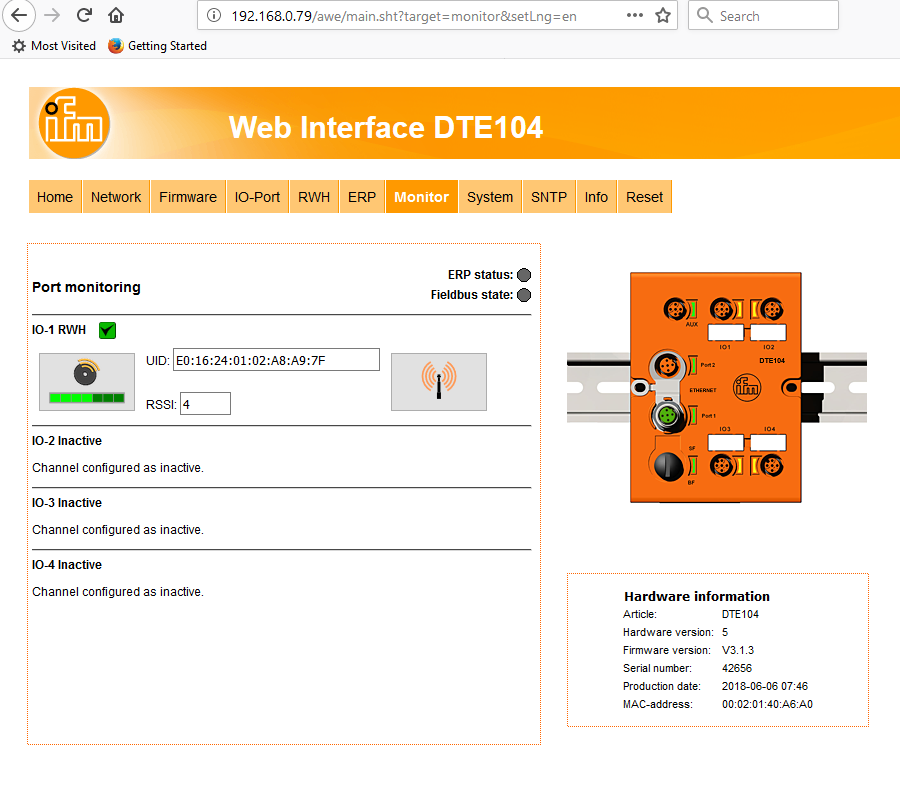Image resolution: width=900 pixels, height=807 pixels.
Task: Click the IO4 connector on the device image
Action: 772,465
